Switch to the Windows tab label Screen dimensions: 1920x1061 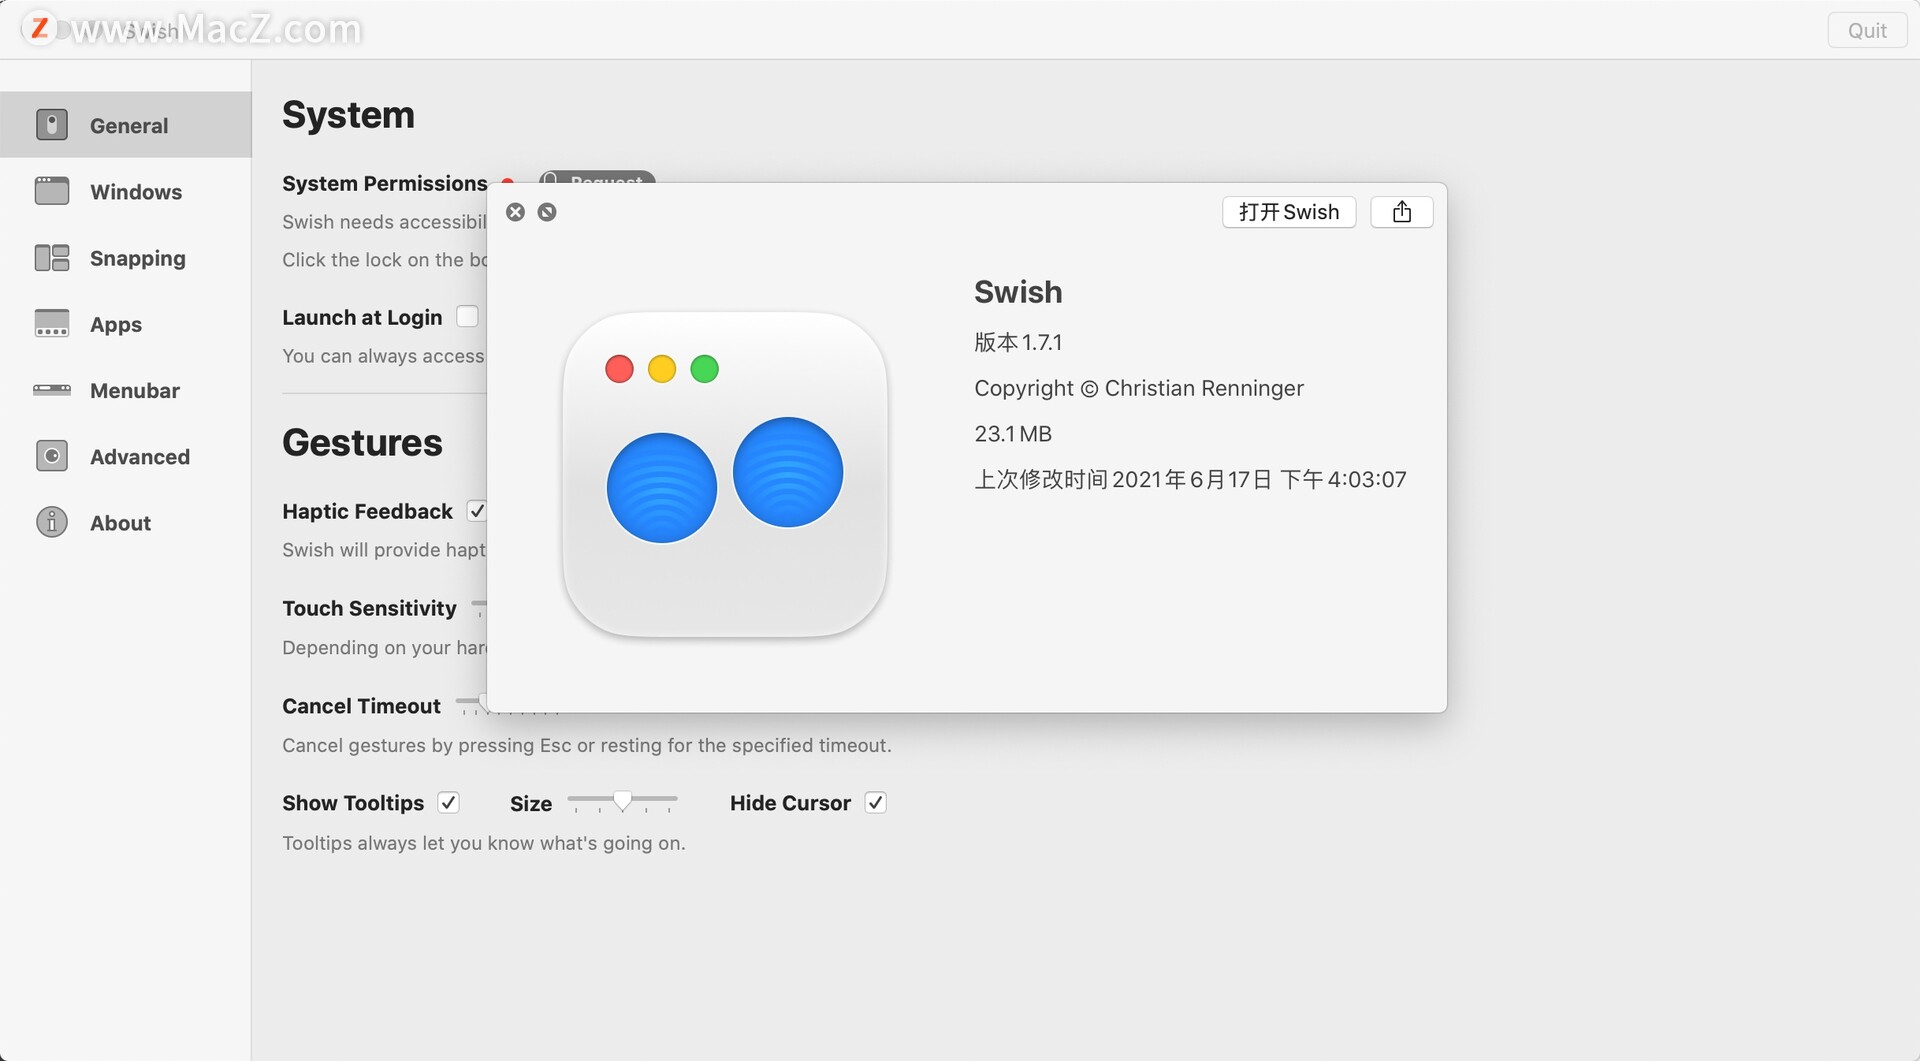click(136, 192)
